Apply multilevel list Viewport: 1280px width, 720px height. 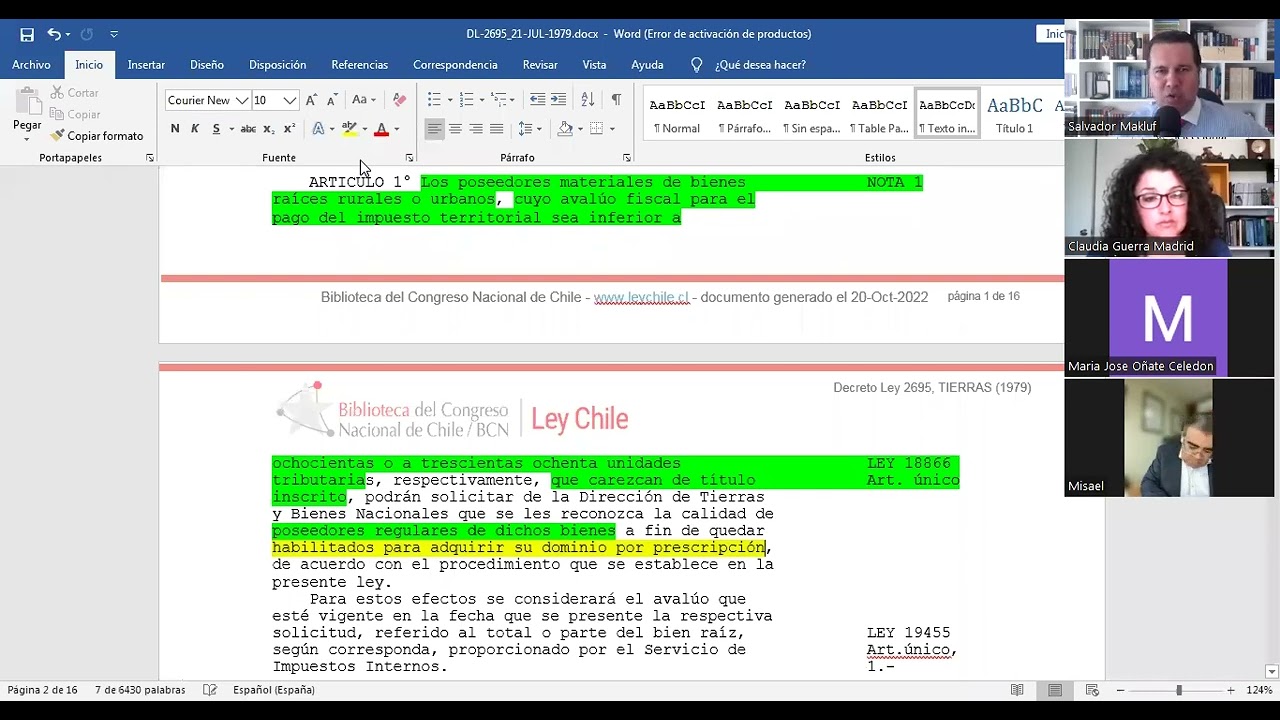[499, 100]
